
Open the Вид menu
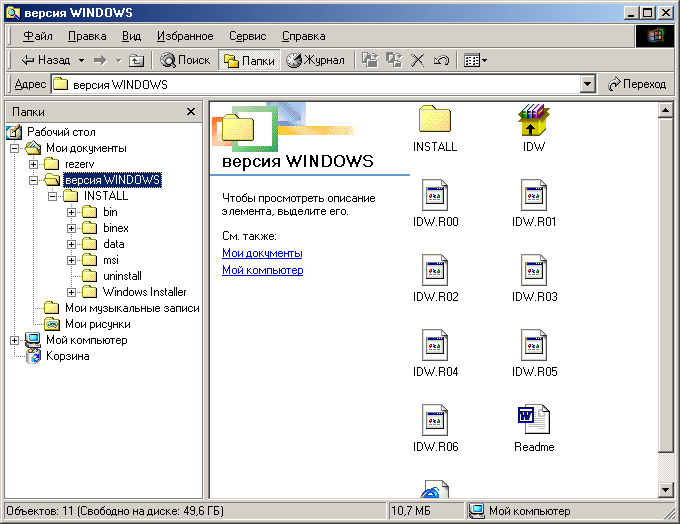point(131,36)
